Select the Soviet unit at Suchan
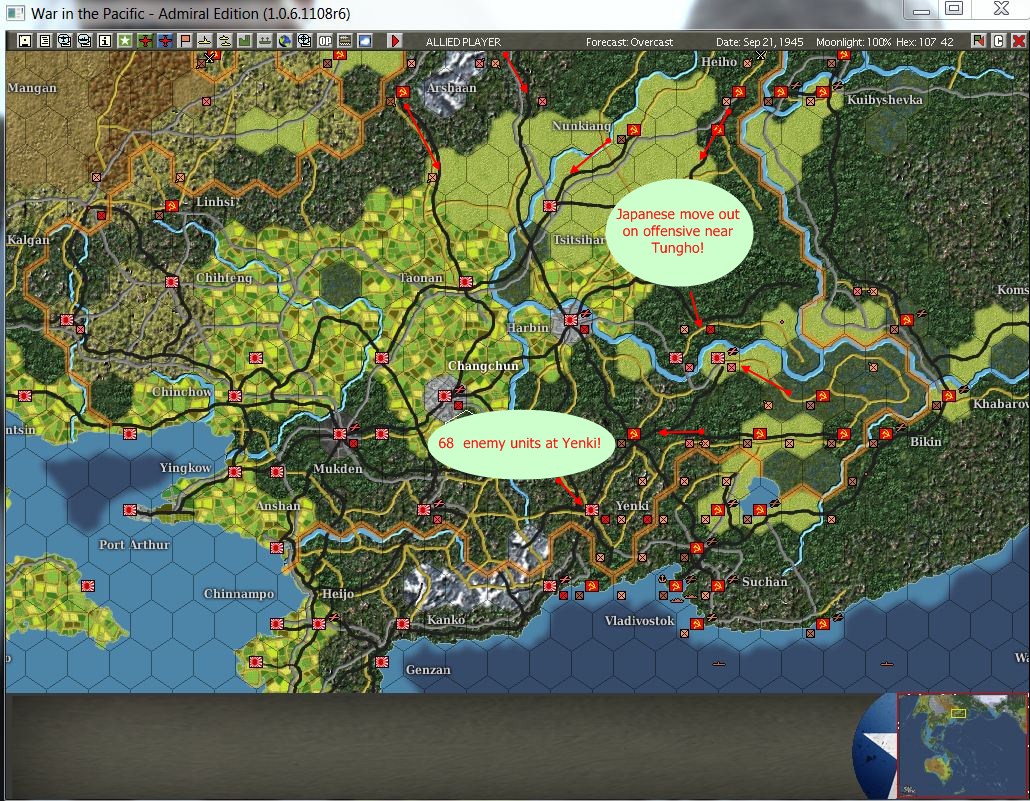This screenshot has width=1030, height=801. 717,585
